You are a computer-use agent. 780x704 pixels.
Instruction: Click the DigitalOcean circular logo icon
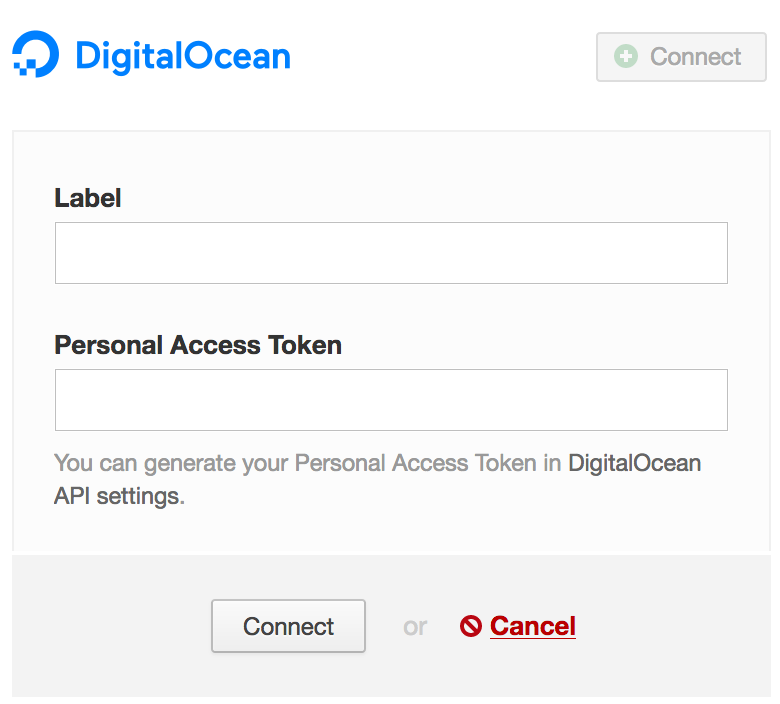click(35, 54)
